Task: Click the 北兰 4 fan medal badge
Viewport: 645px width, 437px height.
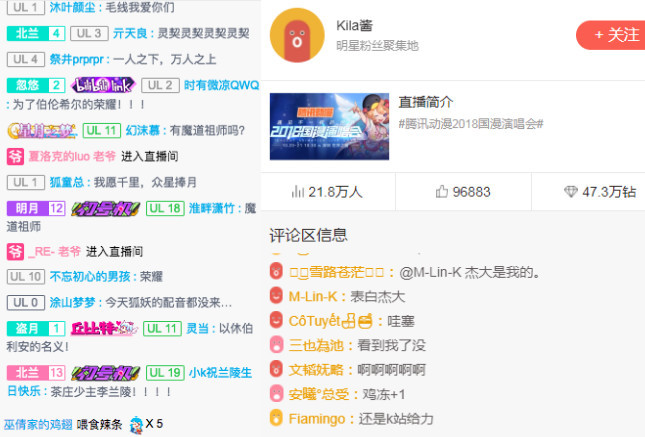Action: coord(36,33)
